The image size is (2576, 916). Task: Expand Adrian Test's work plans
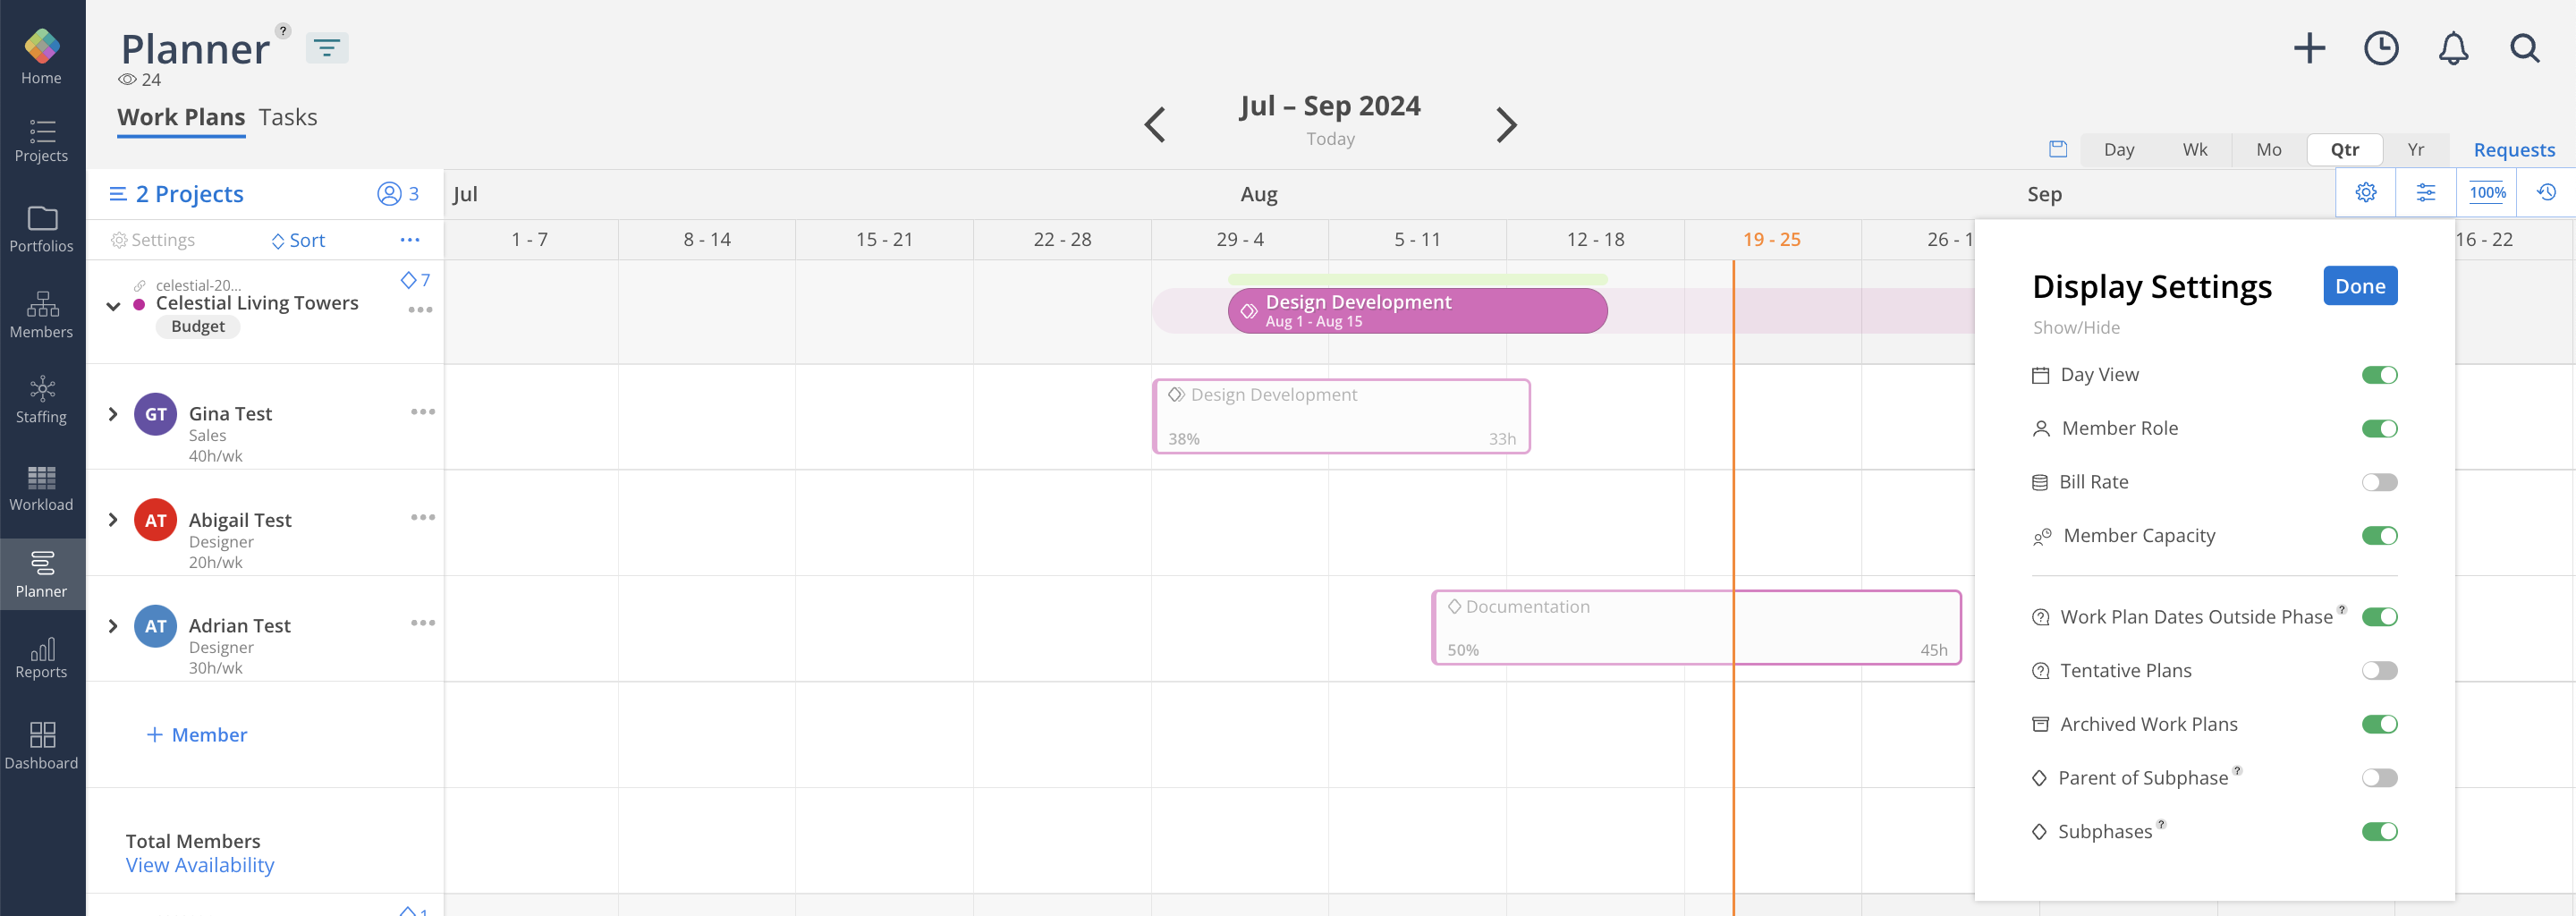point(112,625)
